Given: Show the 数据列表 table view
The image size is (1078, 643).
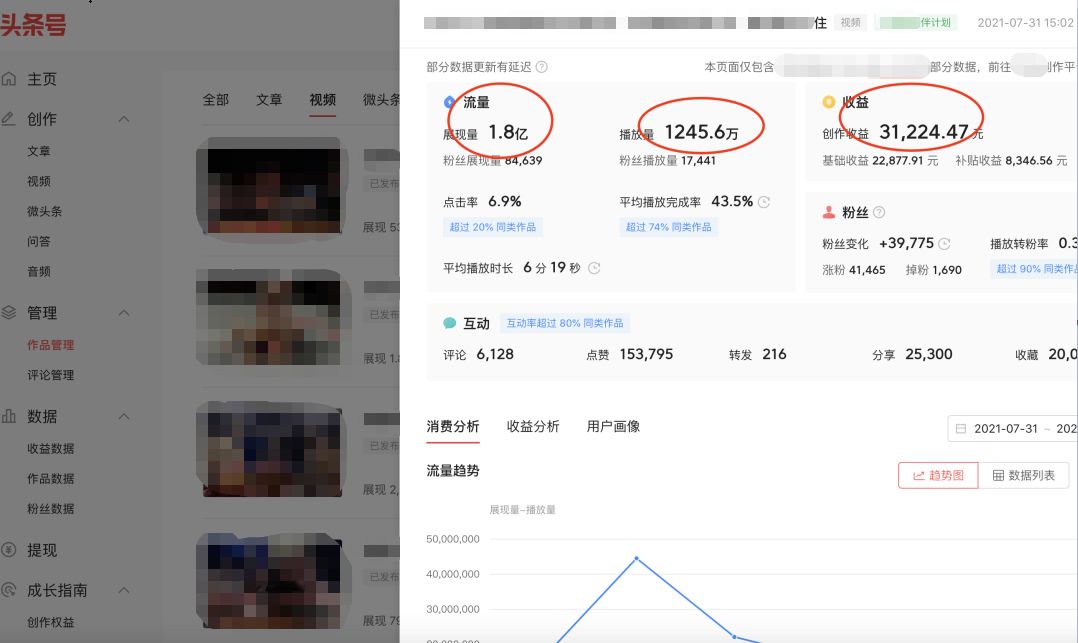Looking at the screenshot, I should [1024, 475].
